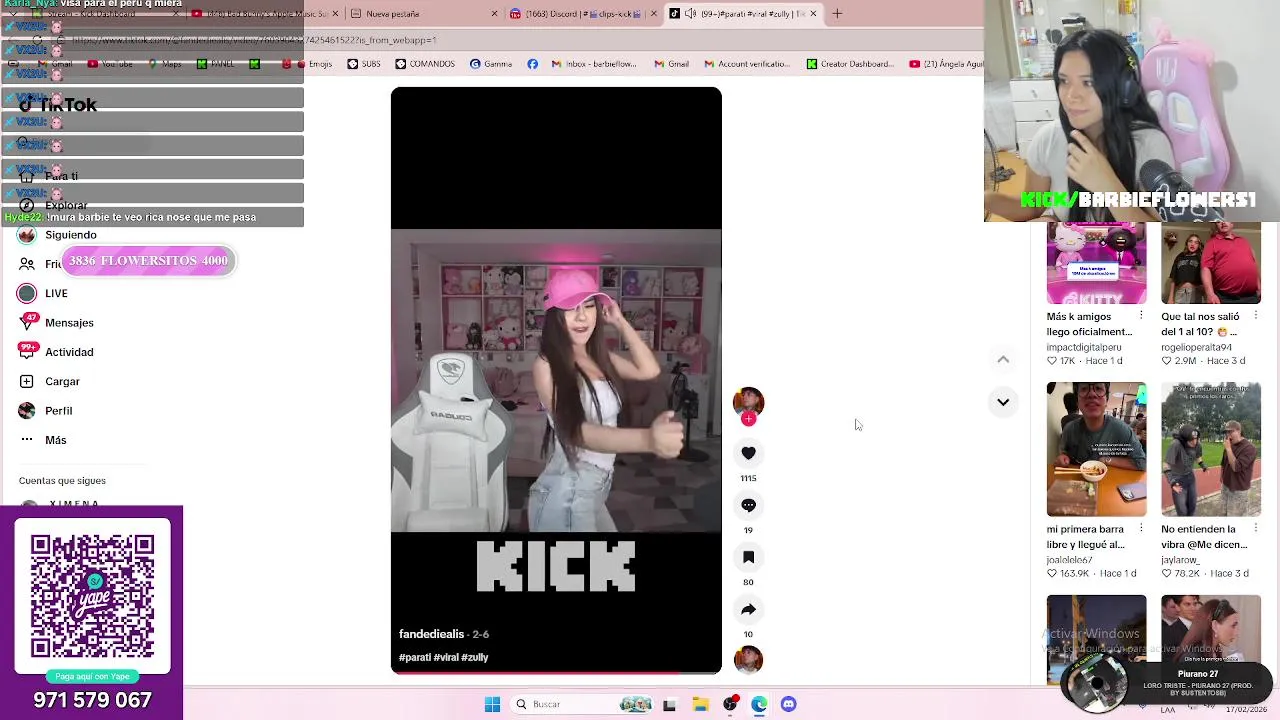Open OBS Studio from the taskbar
Image resolution: width=1280 pixels, height=720 pixels.
coord(730,704)
